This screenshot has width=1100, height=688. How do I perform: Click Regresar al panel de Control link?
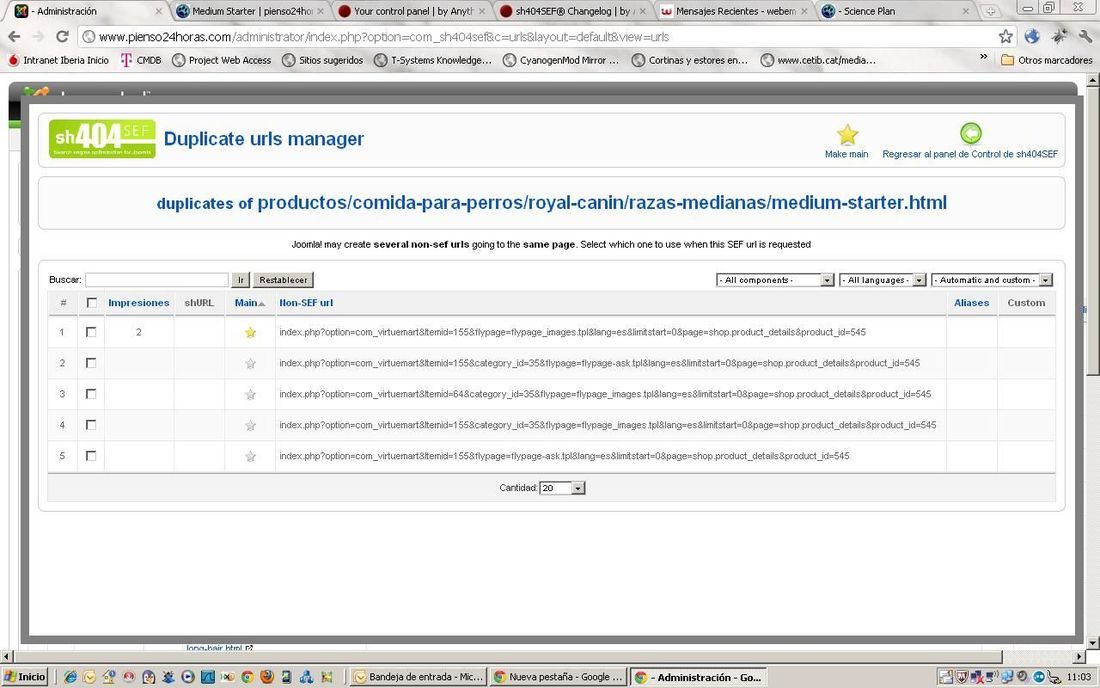click(970, 154)
